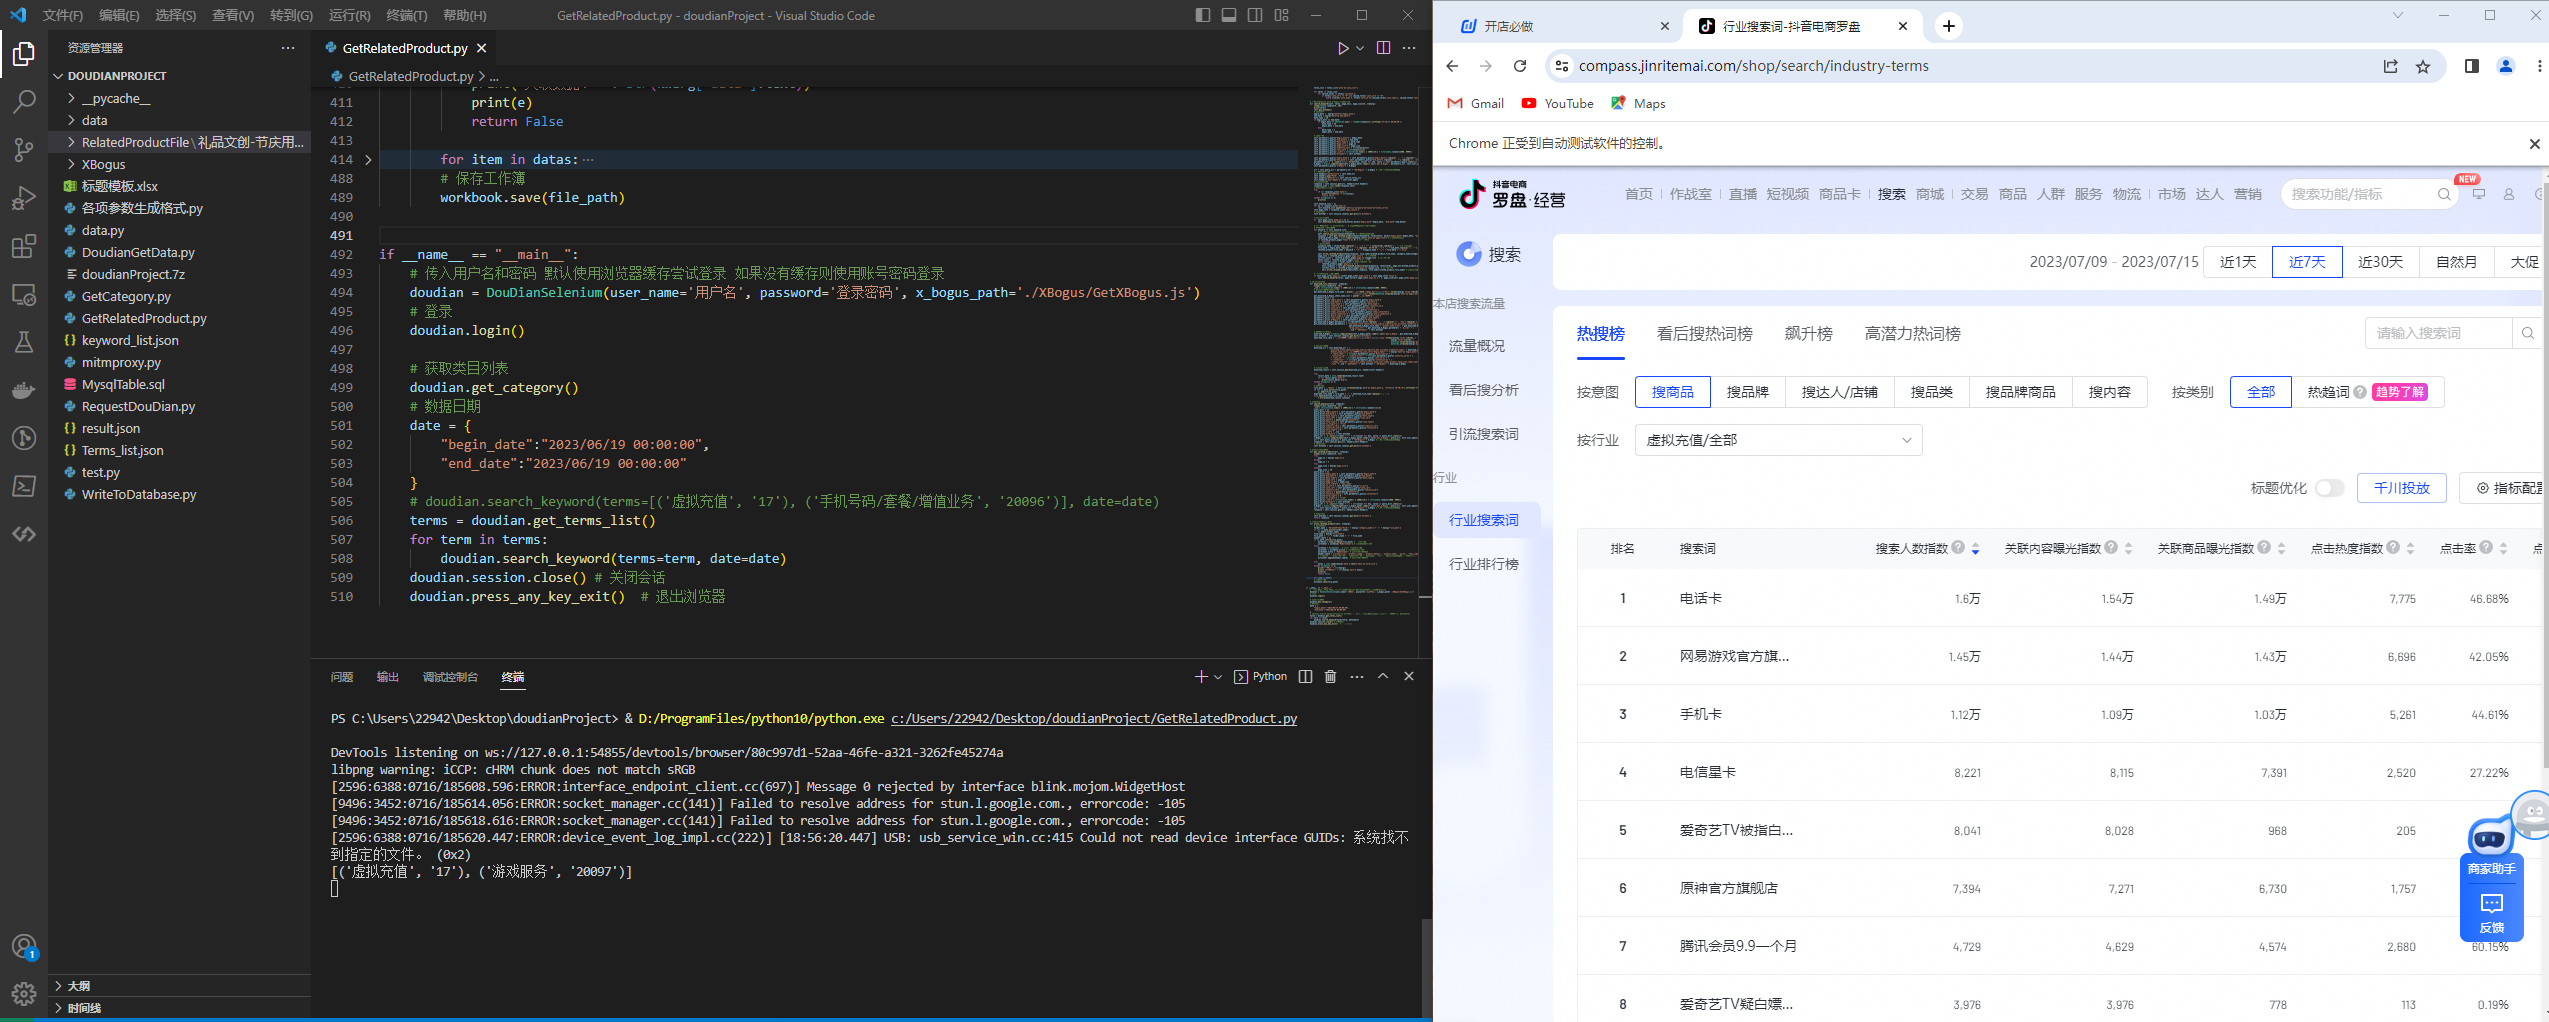Image resolution: width=2549 pixels, height=1022 pixels.
Task: Open the Run and Debug view
Action: tap(24, 198)
